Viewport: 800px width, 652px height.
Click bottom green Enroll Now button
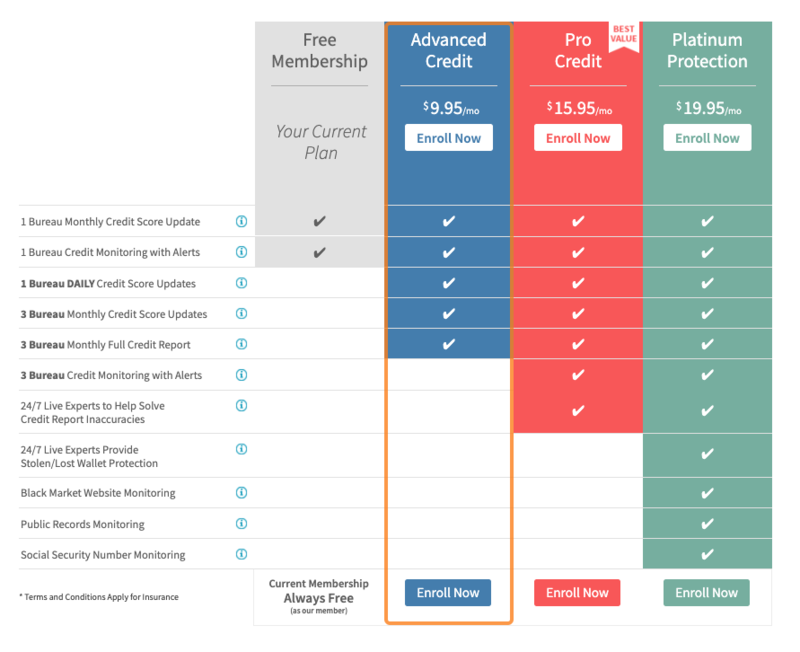pos(706,593)
